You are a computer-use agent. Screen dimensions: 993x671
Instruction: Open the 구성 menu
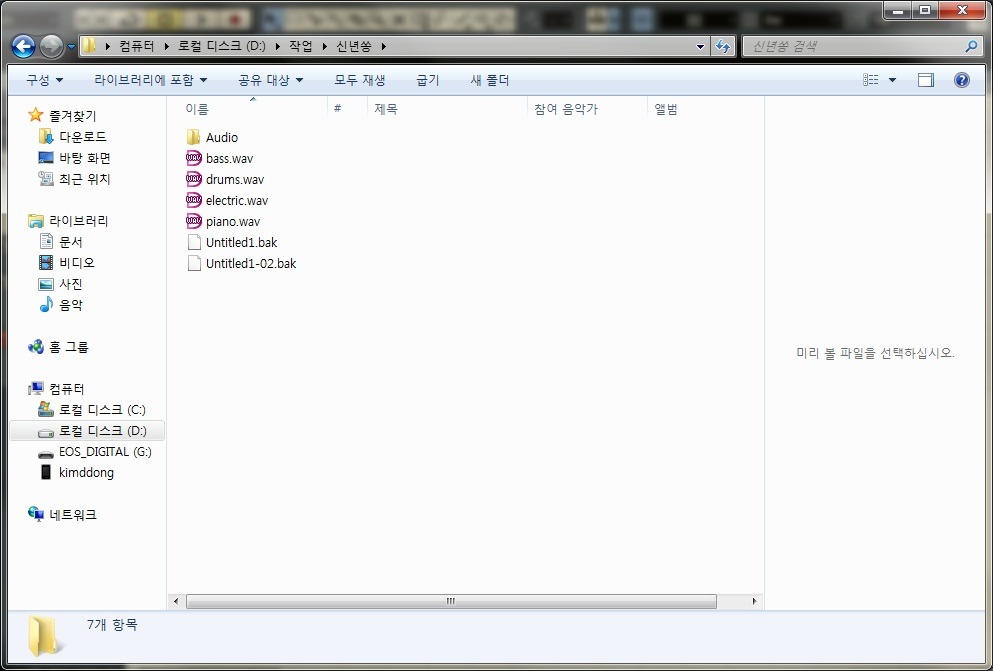coord(44,80)
